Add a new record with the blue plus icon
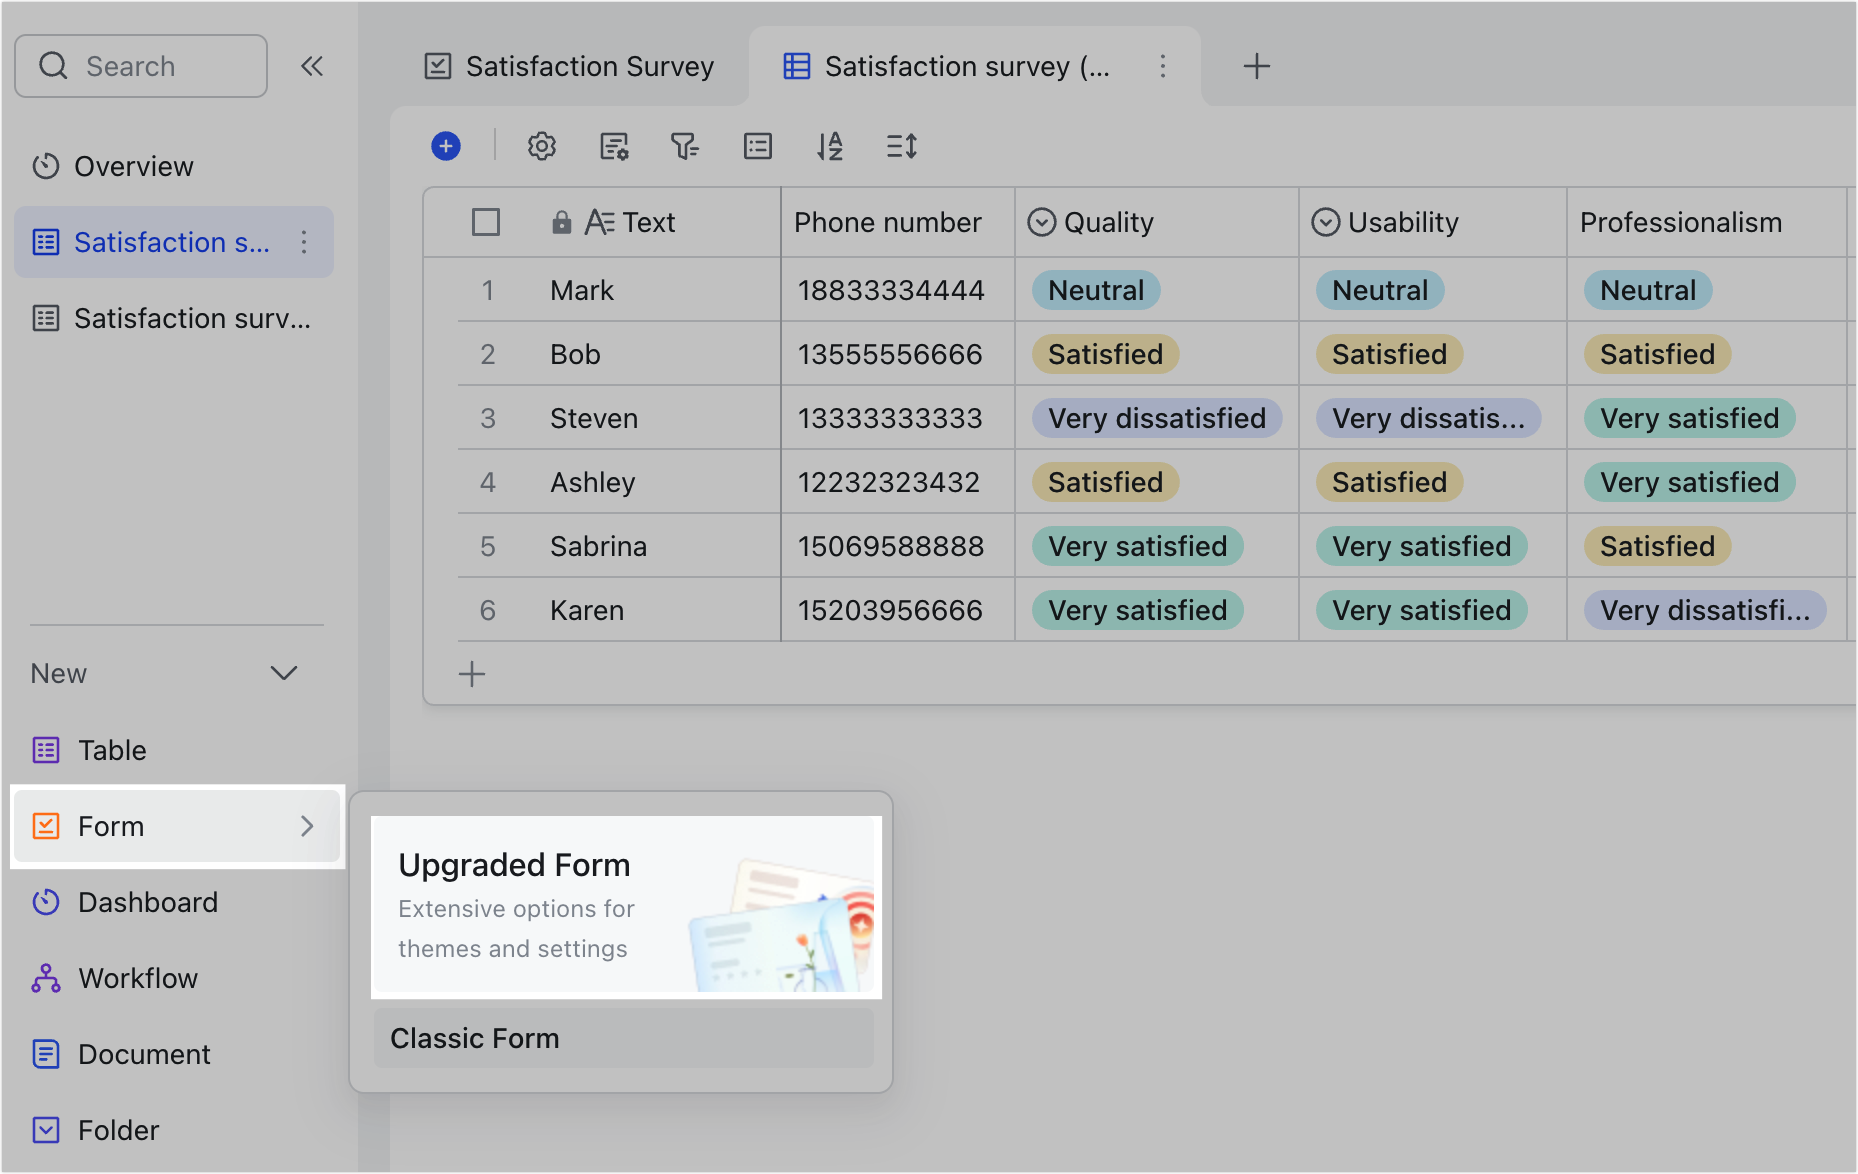Screen dimensions: 1858x1174 pos(446,146)
